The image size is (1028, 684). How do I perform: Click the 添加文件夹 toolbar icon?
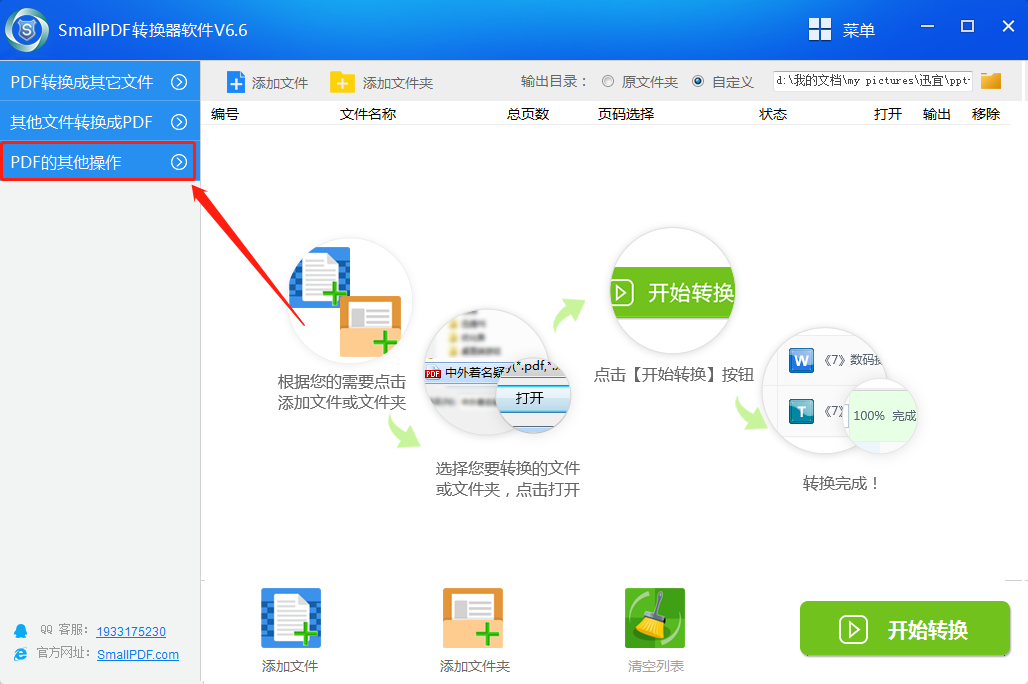pyautogui.click(x=344, y=82)
